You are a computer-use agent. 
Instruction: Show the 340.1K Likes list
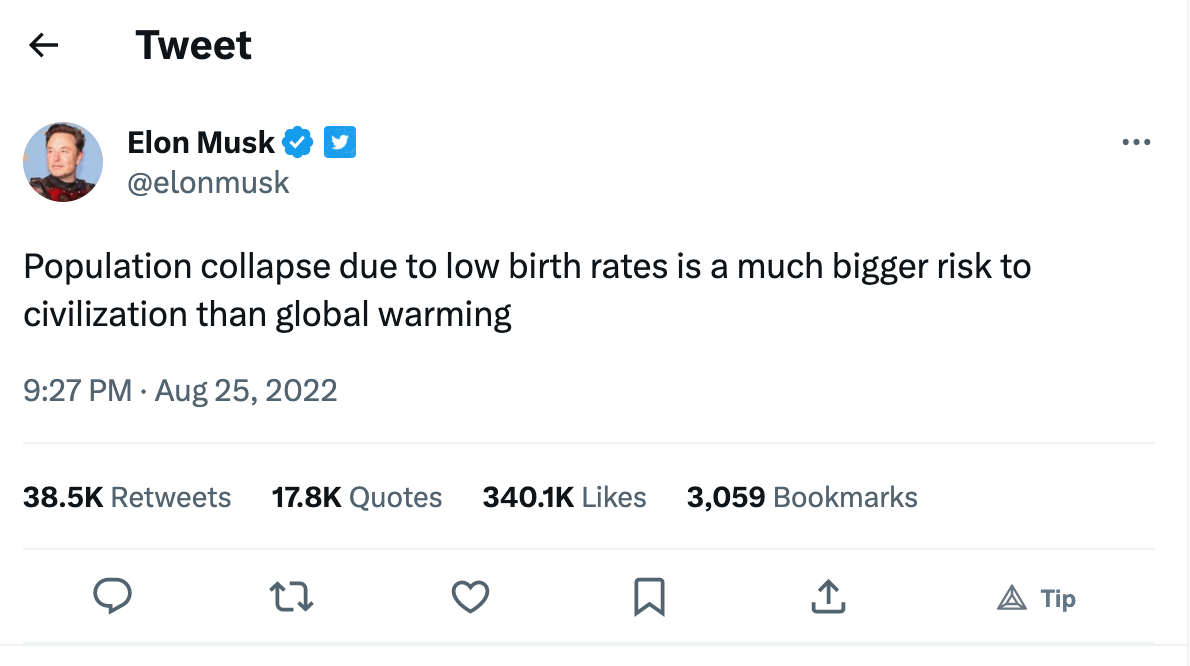pyautogui.click(x=564, y=497)
